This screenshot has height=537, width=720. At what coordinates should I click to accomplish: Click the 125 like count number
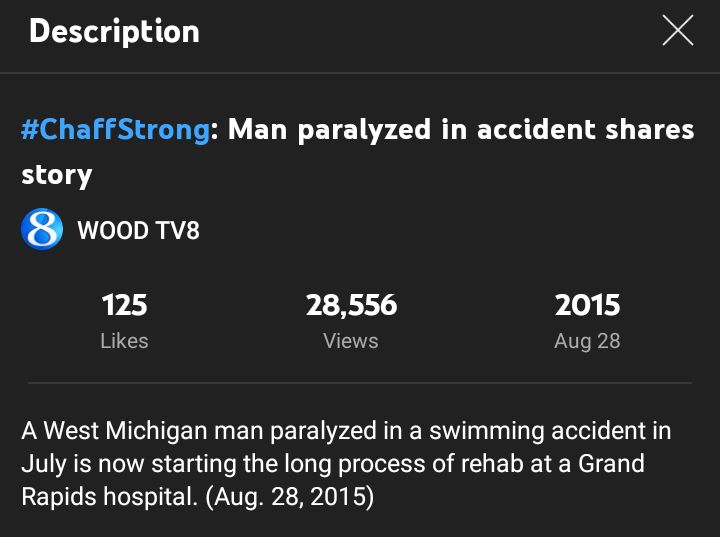pos(124,305)
